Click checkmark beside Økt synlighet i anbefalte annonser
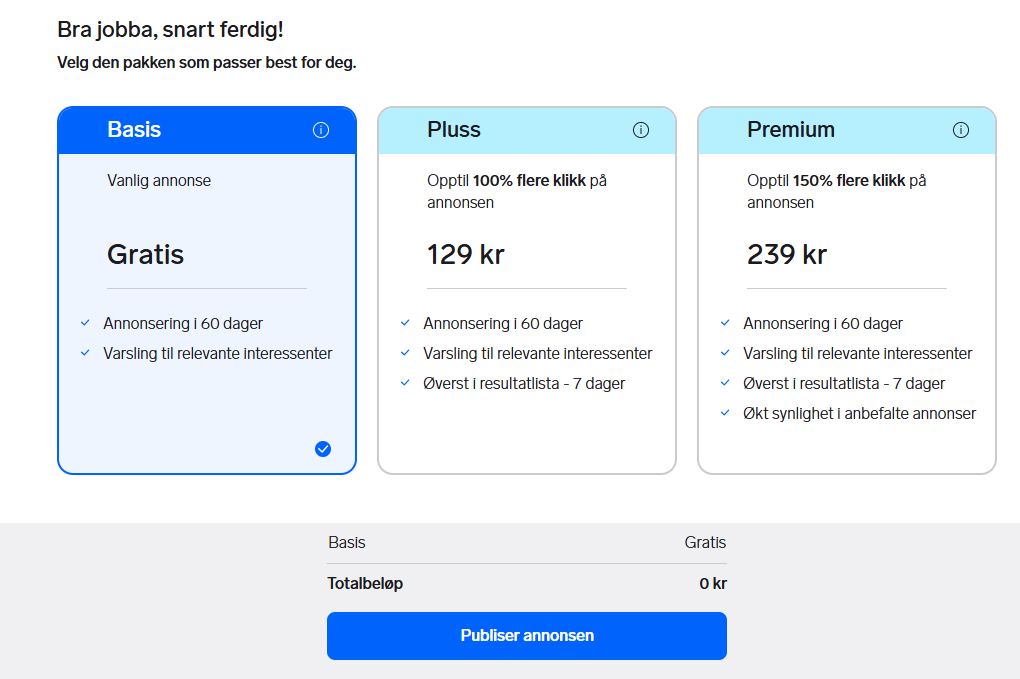The image size is (1020, 679). tap(725, 413)
